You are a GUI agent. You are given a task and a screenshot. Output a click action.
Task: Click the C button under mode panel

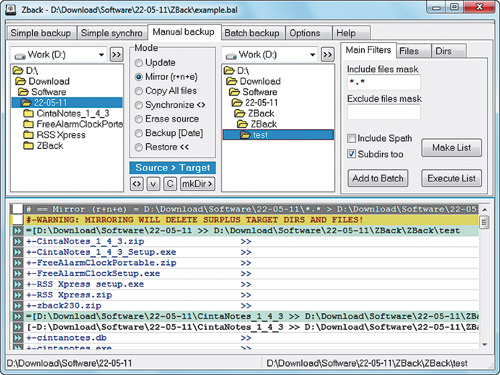[170, 184]
